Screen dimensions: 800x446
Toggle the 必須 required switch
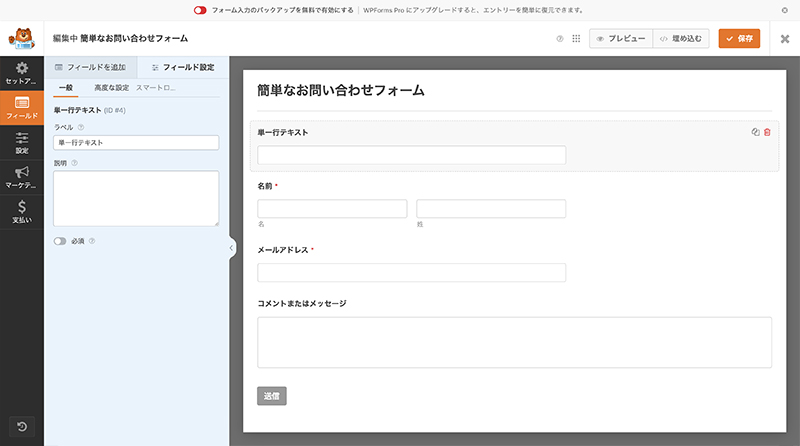[x=61, y=241]
